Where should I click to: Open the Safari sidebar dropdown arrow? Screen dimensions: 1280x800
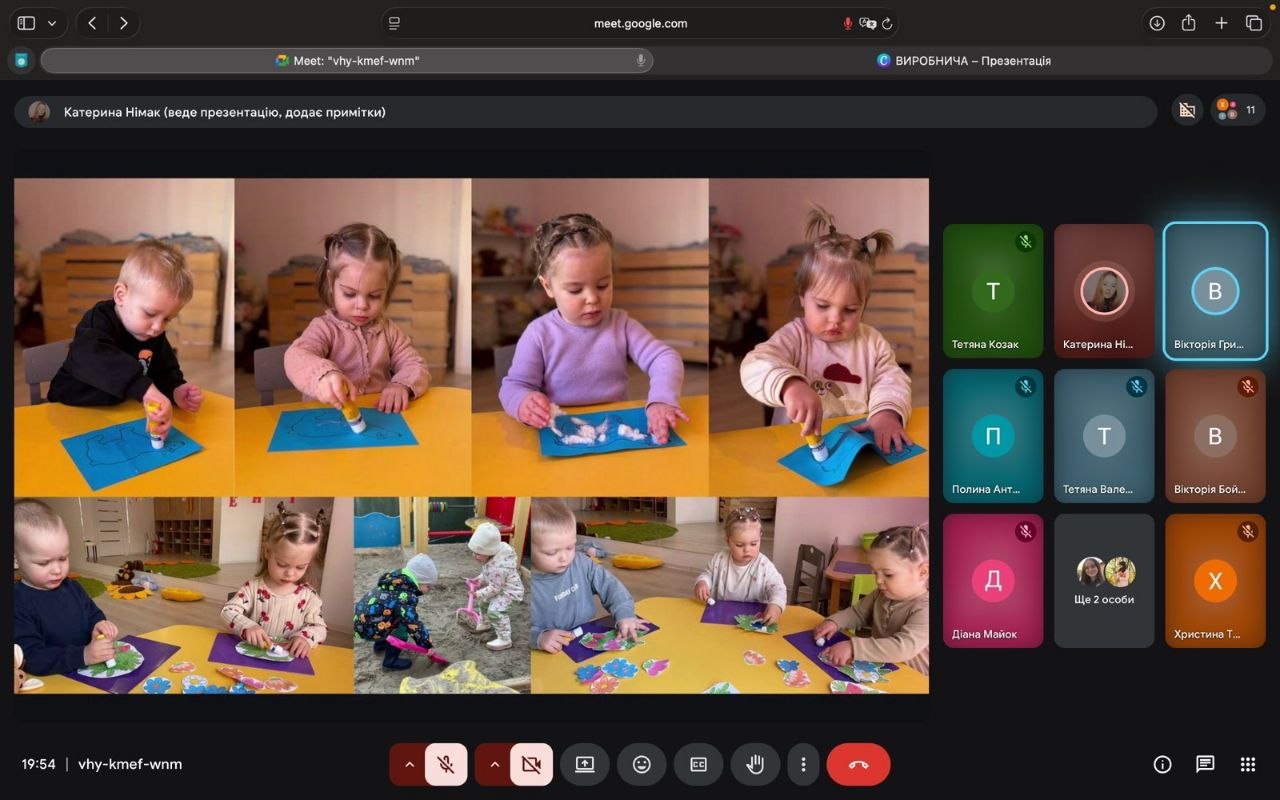(x=52, y=23)
